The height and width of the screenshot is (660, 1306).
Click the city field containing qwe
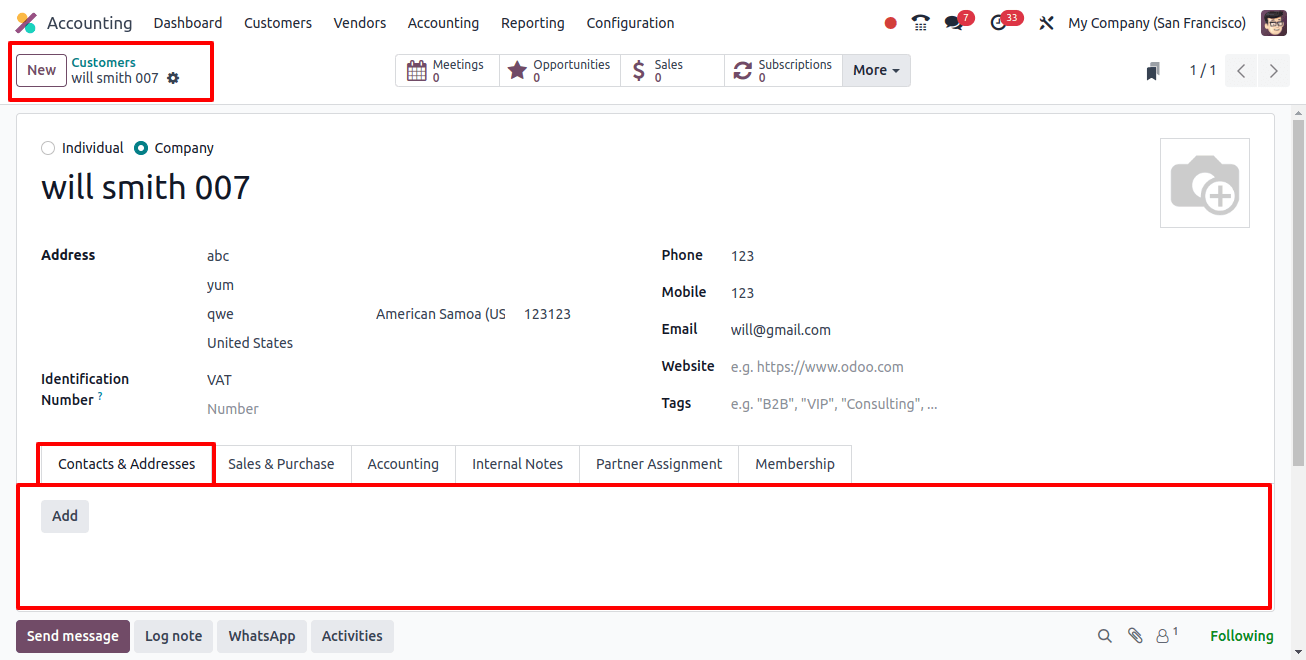pos(285,314)
